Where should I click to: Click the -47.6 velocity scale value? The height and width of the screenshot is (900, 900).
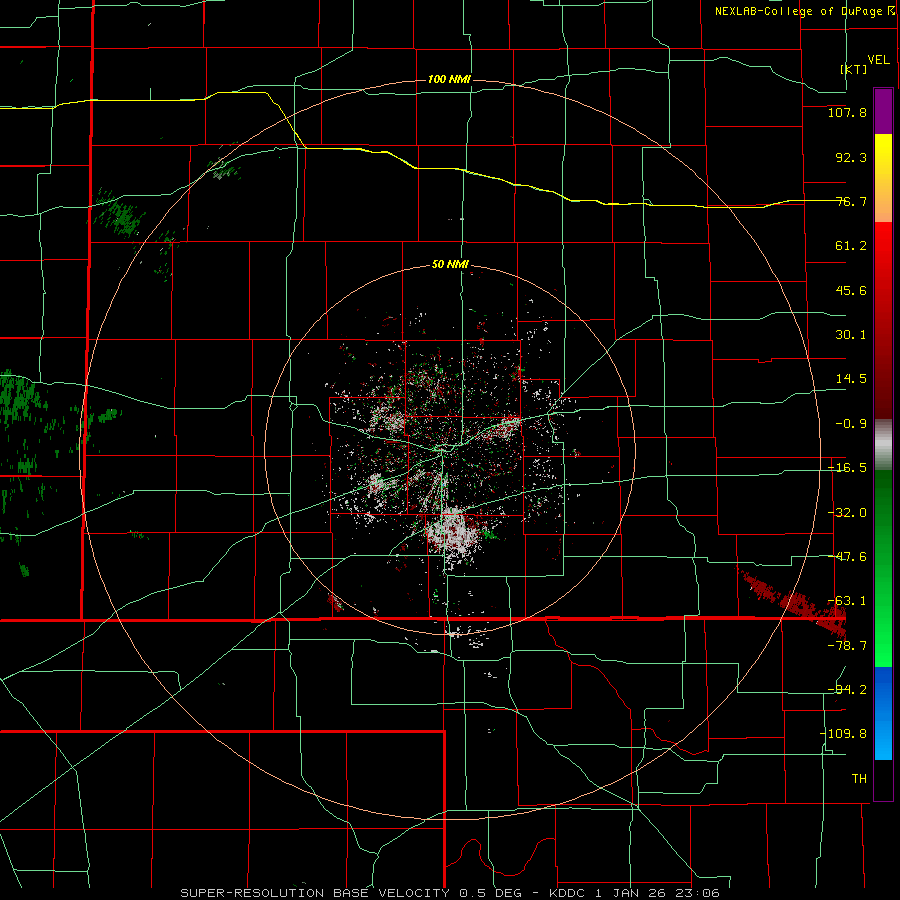point(847,557)
